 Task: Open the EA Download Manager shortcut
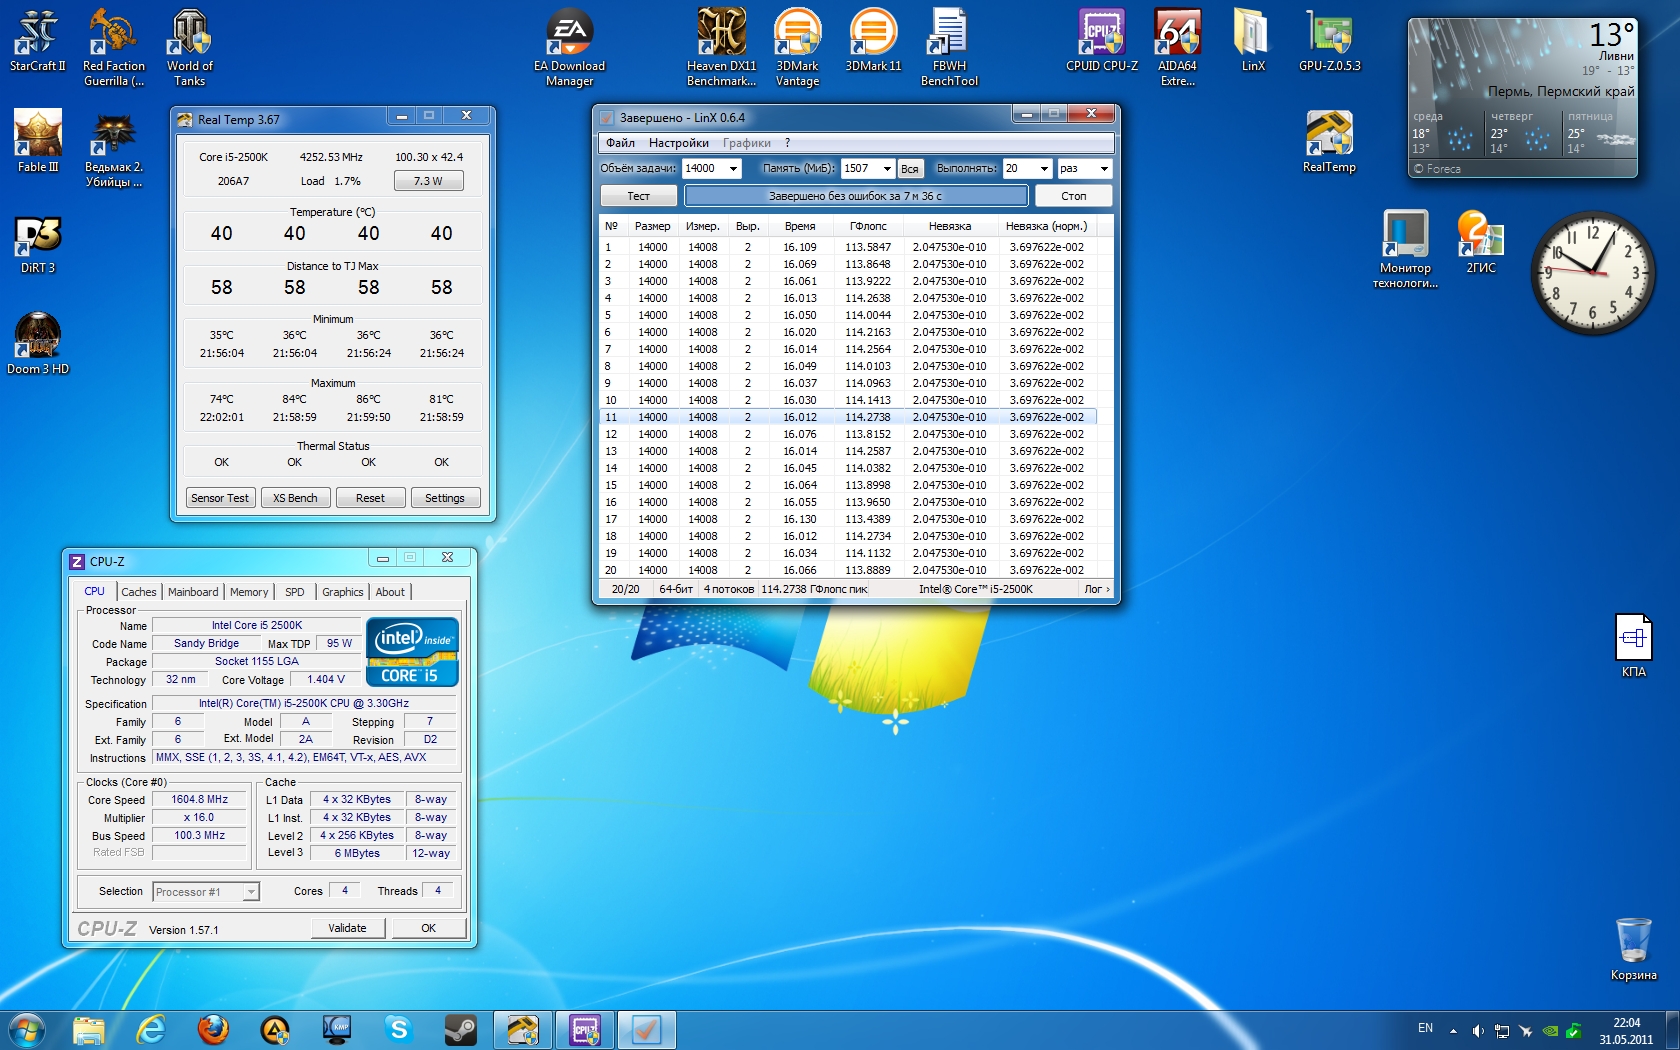pos(569,48)
